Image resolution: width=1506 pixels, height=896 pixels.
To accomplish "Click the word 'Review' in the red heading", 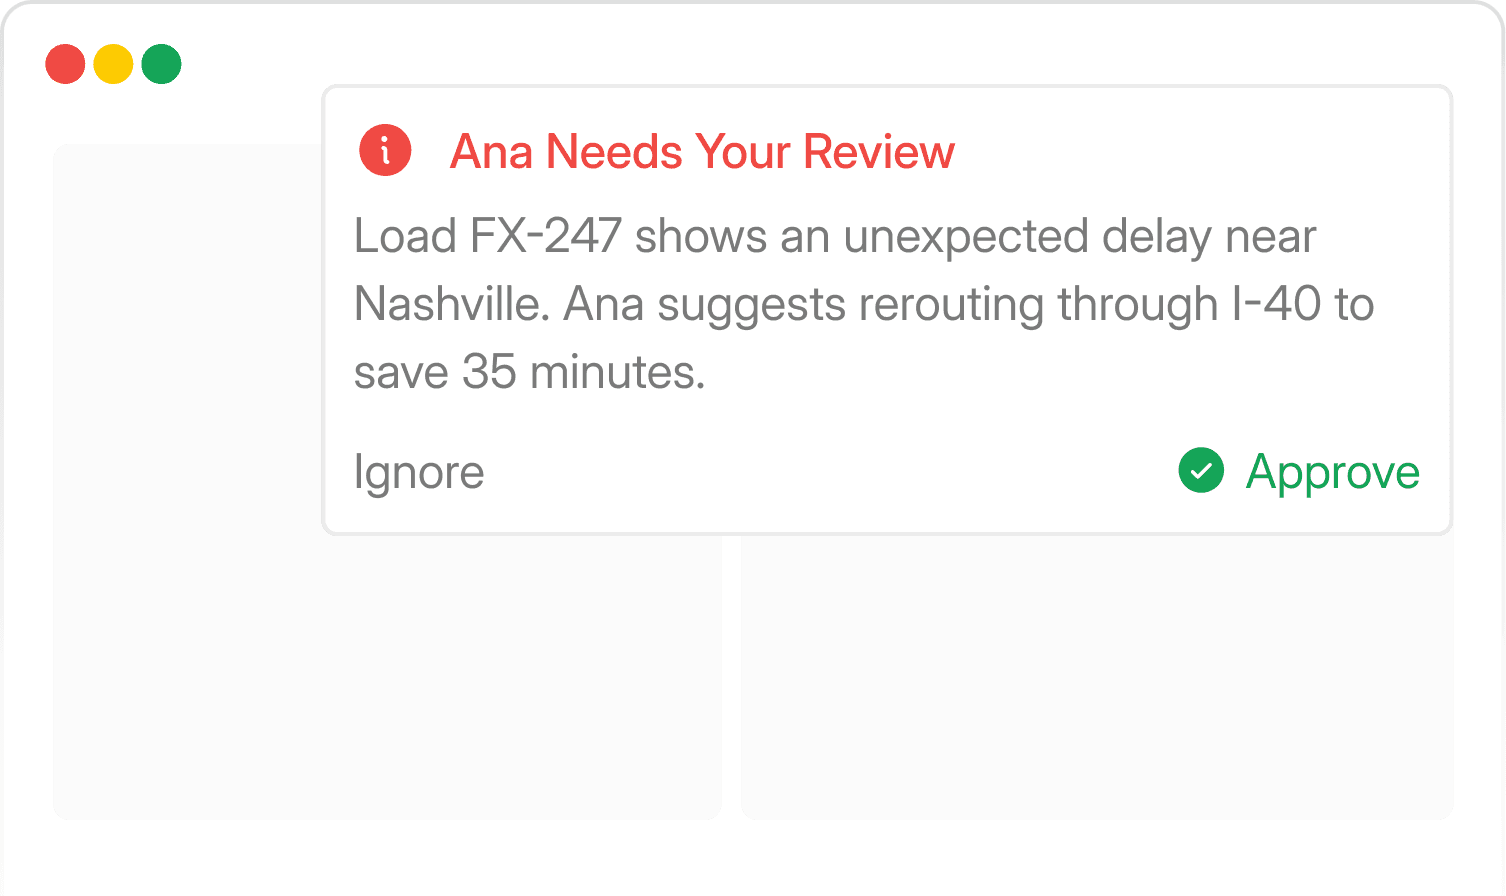I will 879,152.
